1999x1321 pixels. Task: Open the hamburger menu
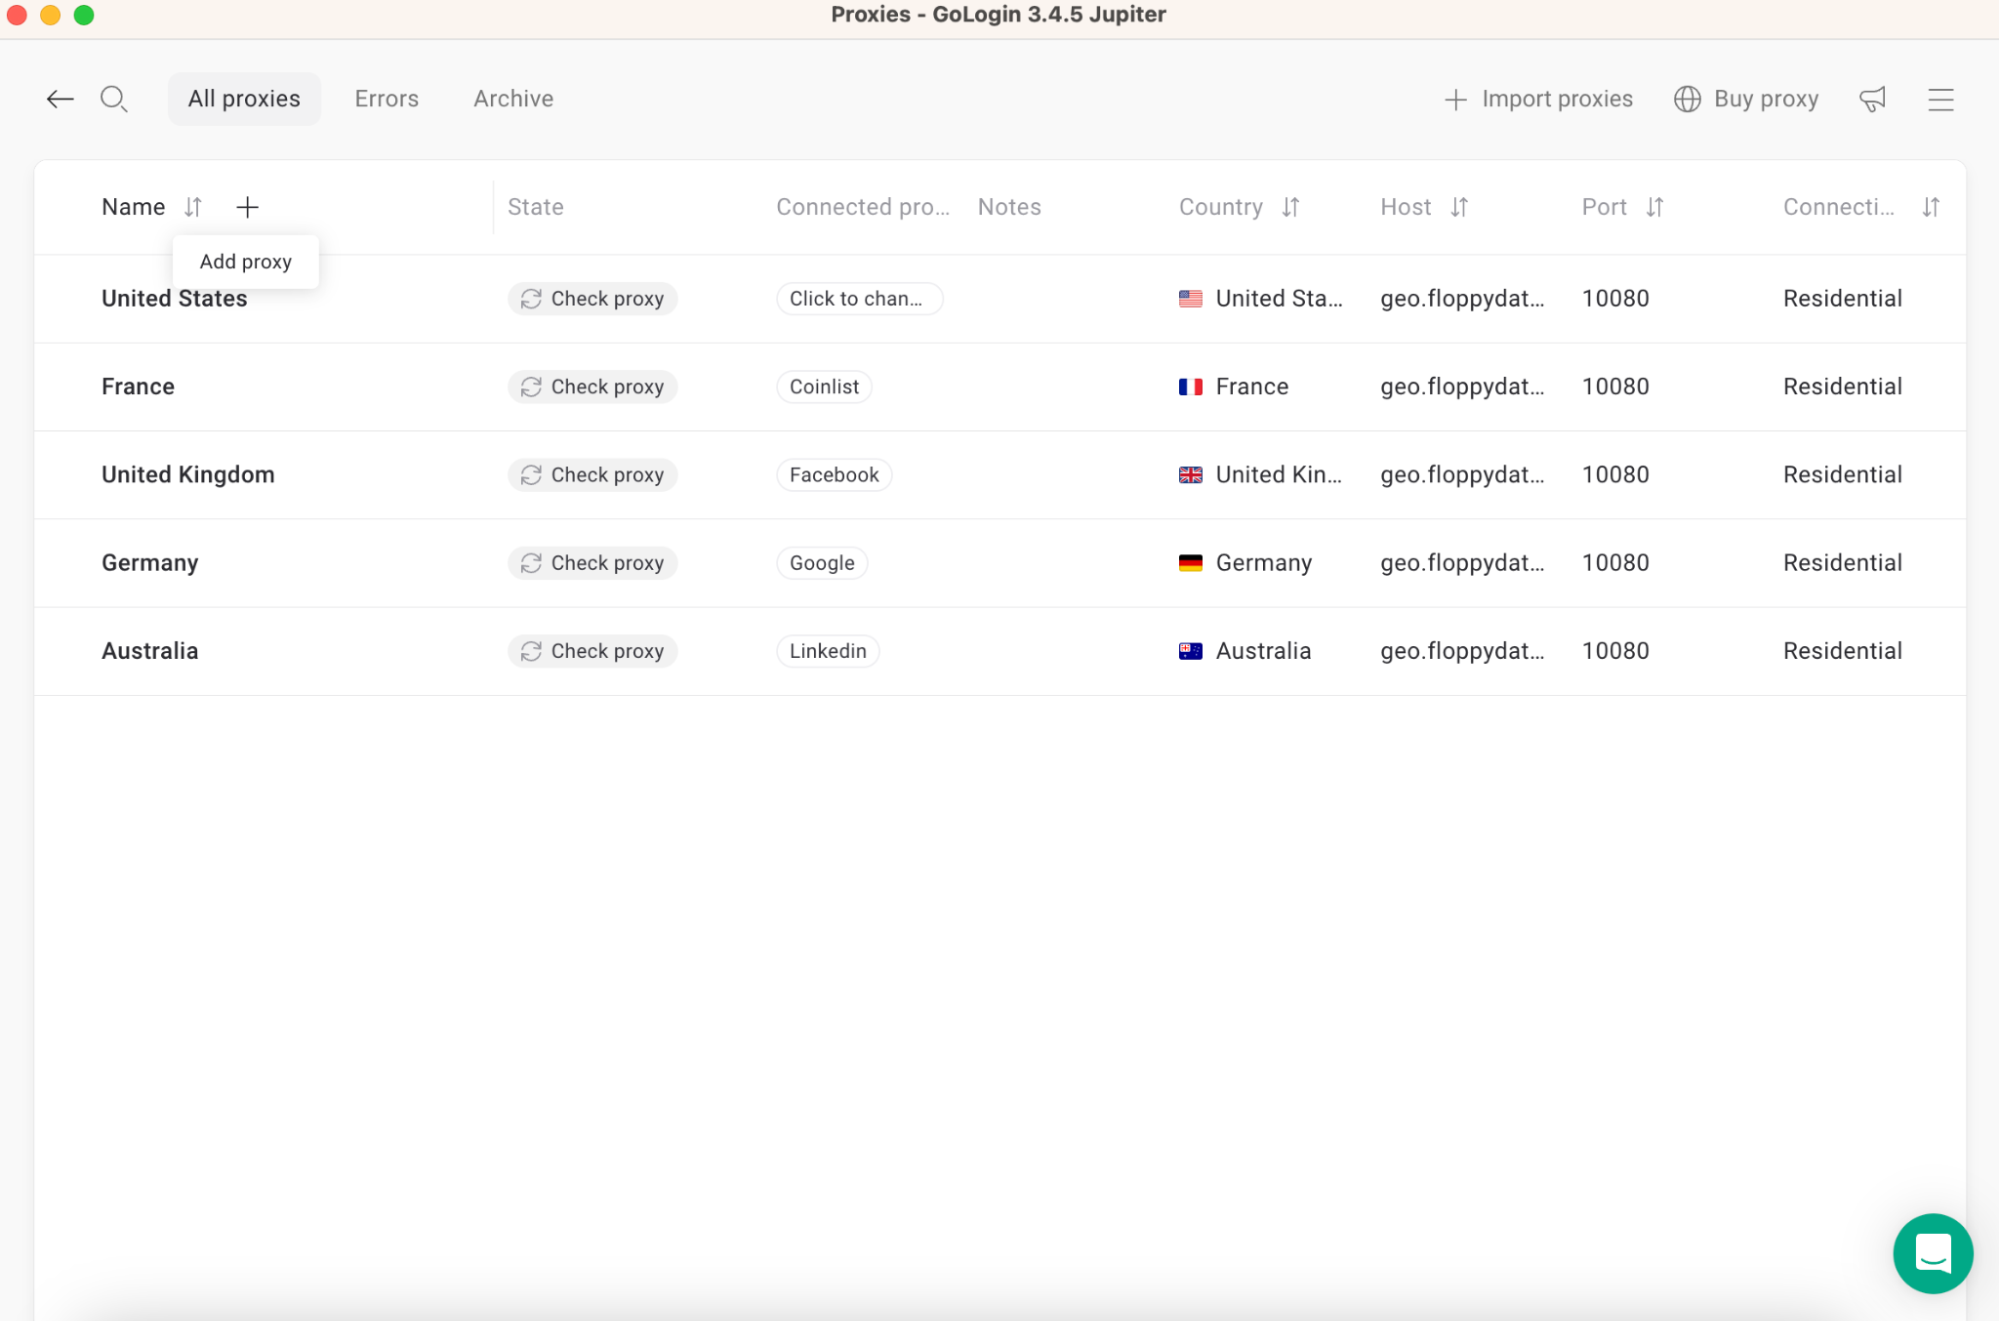tap(1941, 99)
